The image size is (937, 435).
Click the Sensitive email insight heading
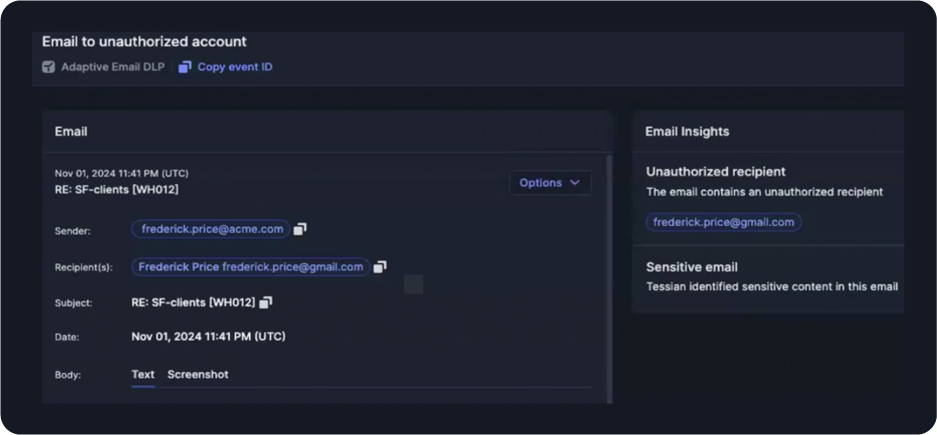(x=691, y=267)
